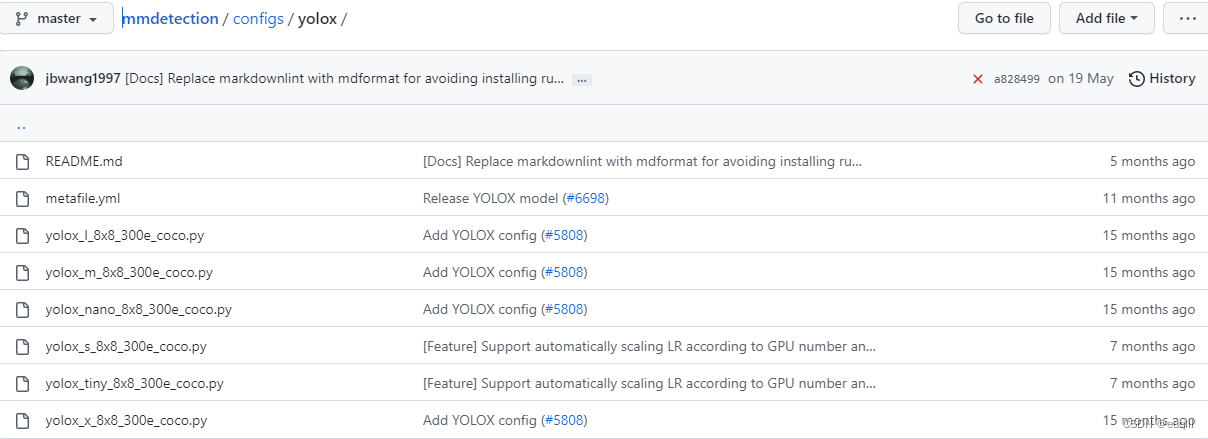Viewport: 1208px width, 439px height.
Task: Go to mmdetection repository root breadcrumb
Action: [x=169, y=19]
